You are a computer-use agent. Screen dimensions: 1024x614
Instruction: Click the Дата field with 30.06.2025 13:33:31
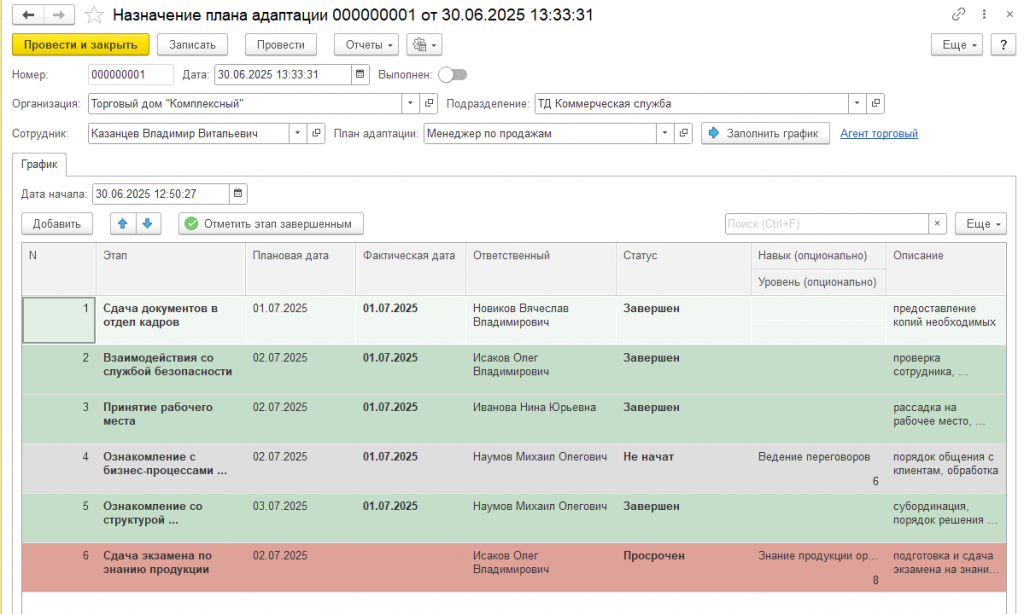[283, 74]
